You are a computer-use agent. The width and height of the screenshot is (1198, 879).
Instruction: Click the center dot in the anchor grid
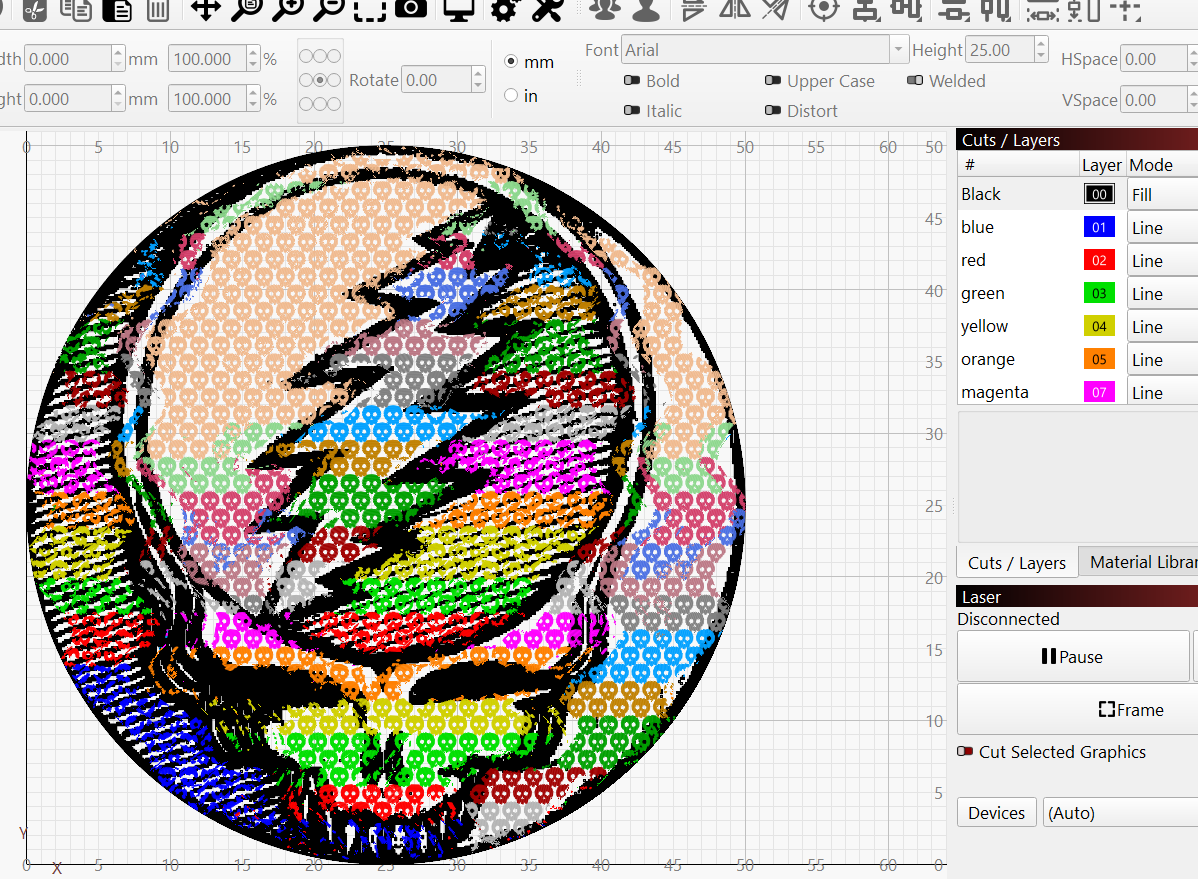tap(320, 79)
